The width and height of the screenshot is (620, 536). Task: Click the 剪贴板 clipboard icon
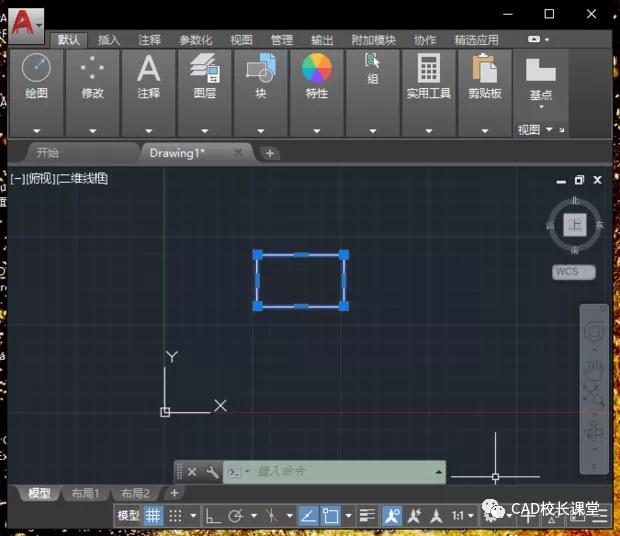tap(485, 69)
